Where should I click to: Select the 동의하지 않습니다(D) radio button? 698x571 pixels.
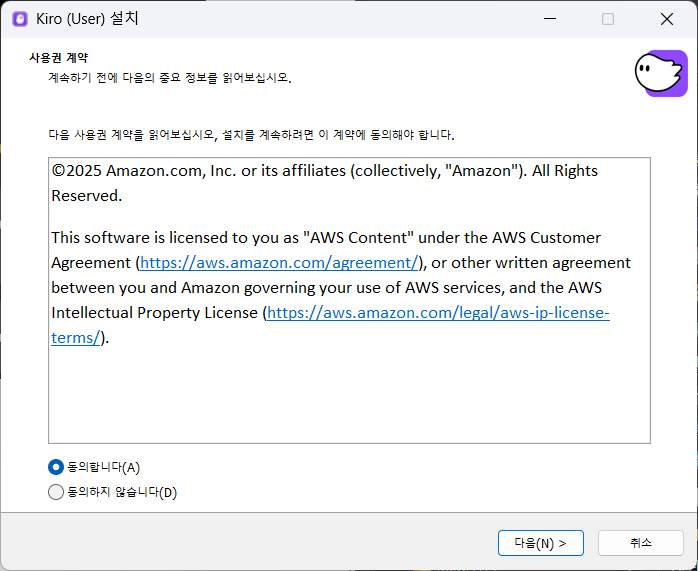click(56, 492)
